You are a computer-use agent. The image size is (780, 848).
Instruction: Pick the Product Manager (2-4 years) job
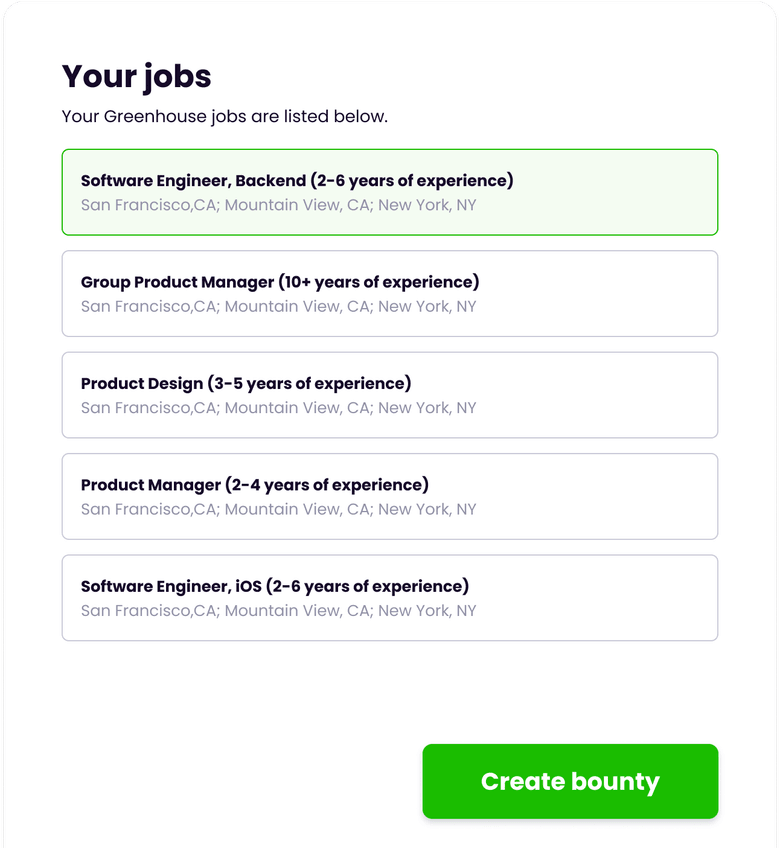(389, 496)
